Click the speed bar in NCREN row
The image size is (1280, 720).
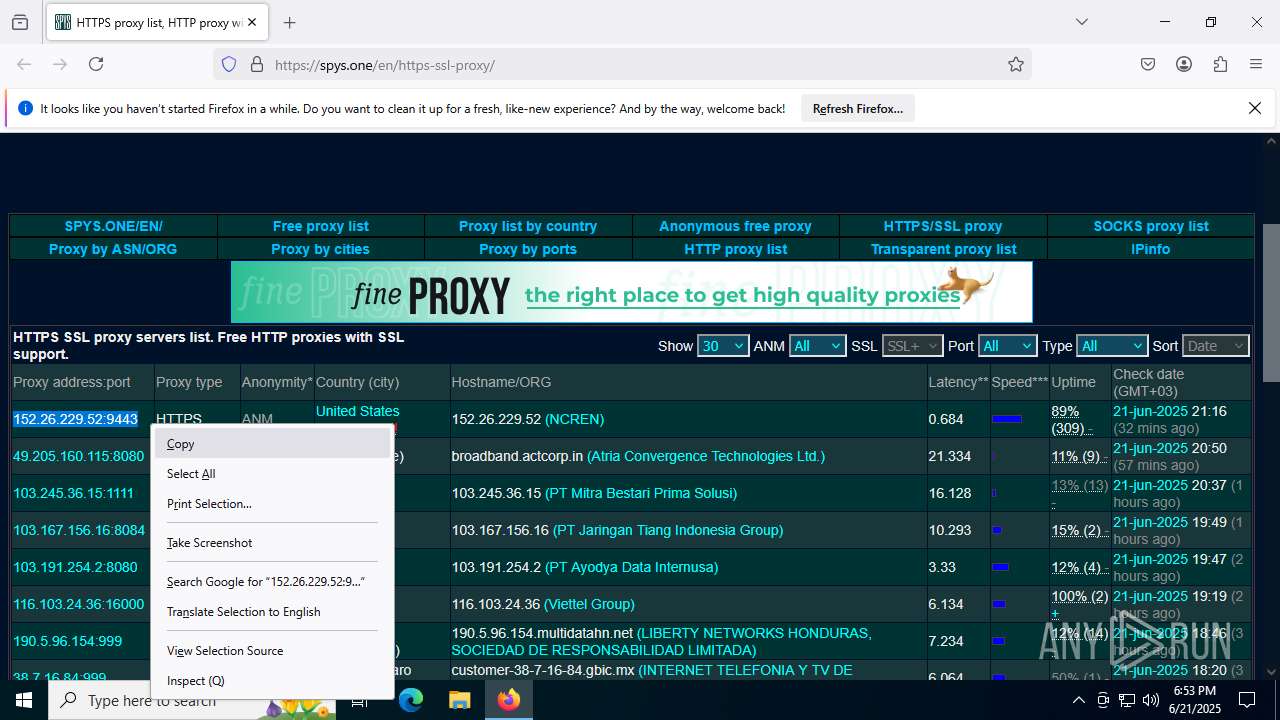(x=1006, y=419)
